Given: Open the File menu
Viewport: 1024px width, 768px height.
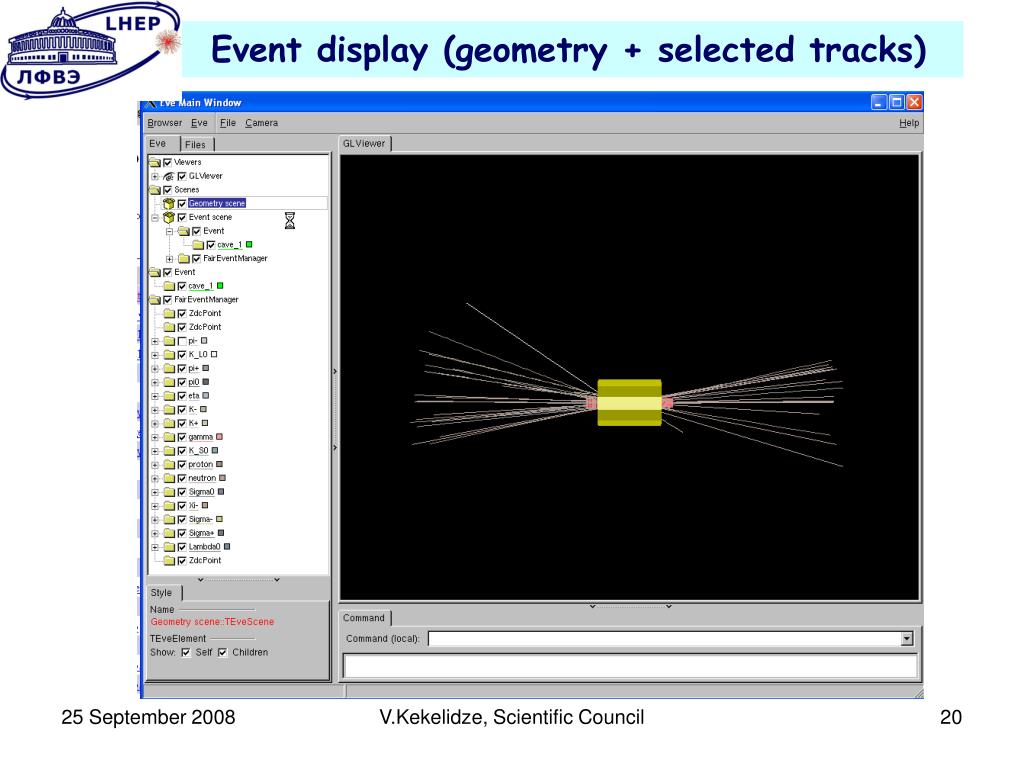Looking at the screenshot, I should 228,123.
